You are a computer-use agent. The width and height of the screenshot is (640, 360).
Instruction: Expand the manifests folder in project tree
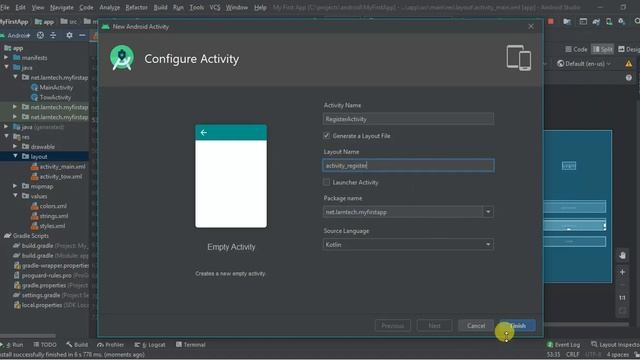pyautogui.click(x=6, y=58)
